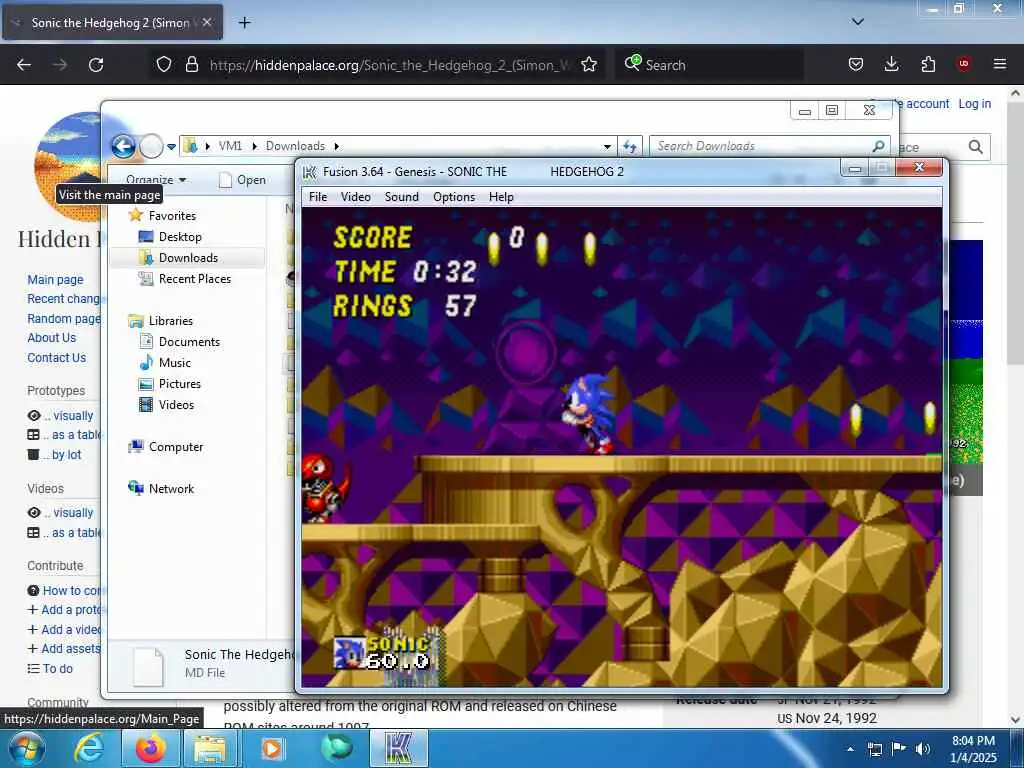Expand the Downloads breadcrumb arrow
The height and width of the screenshot is (768, 1024).
(x=336, y=146)
